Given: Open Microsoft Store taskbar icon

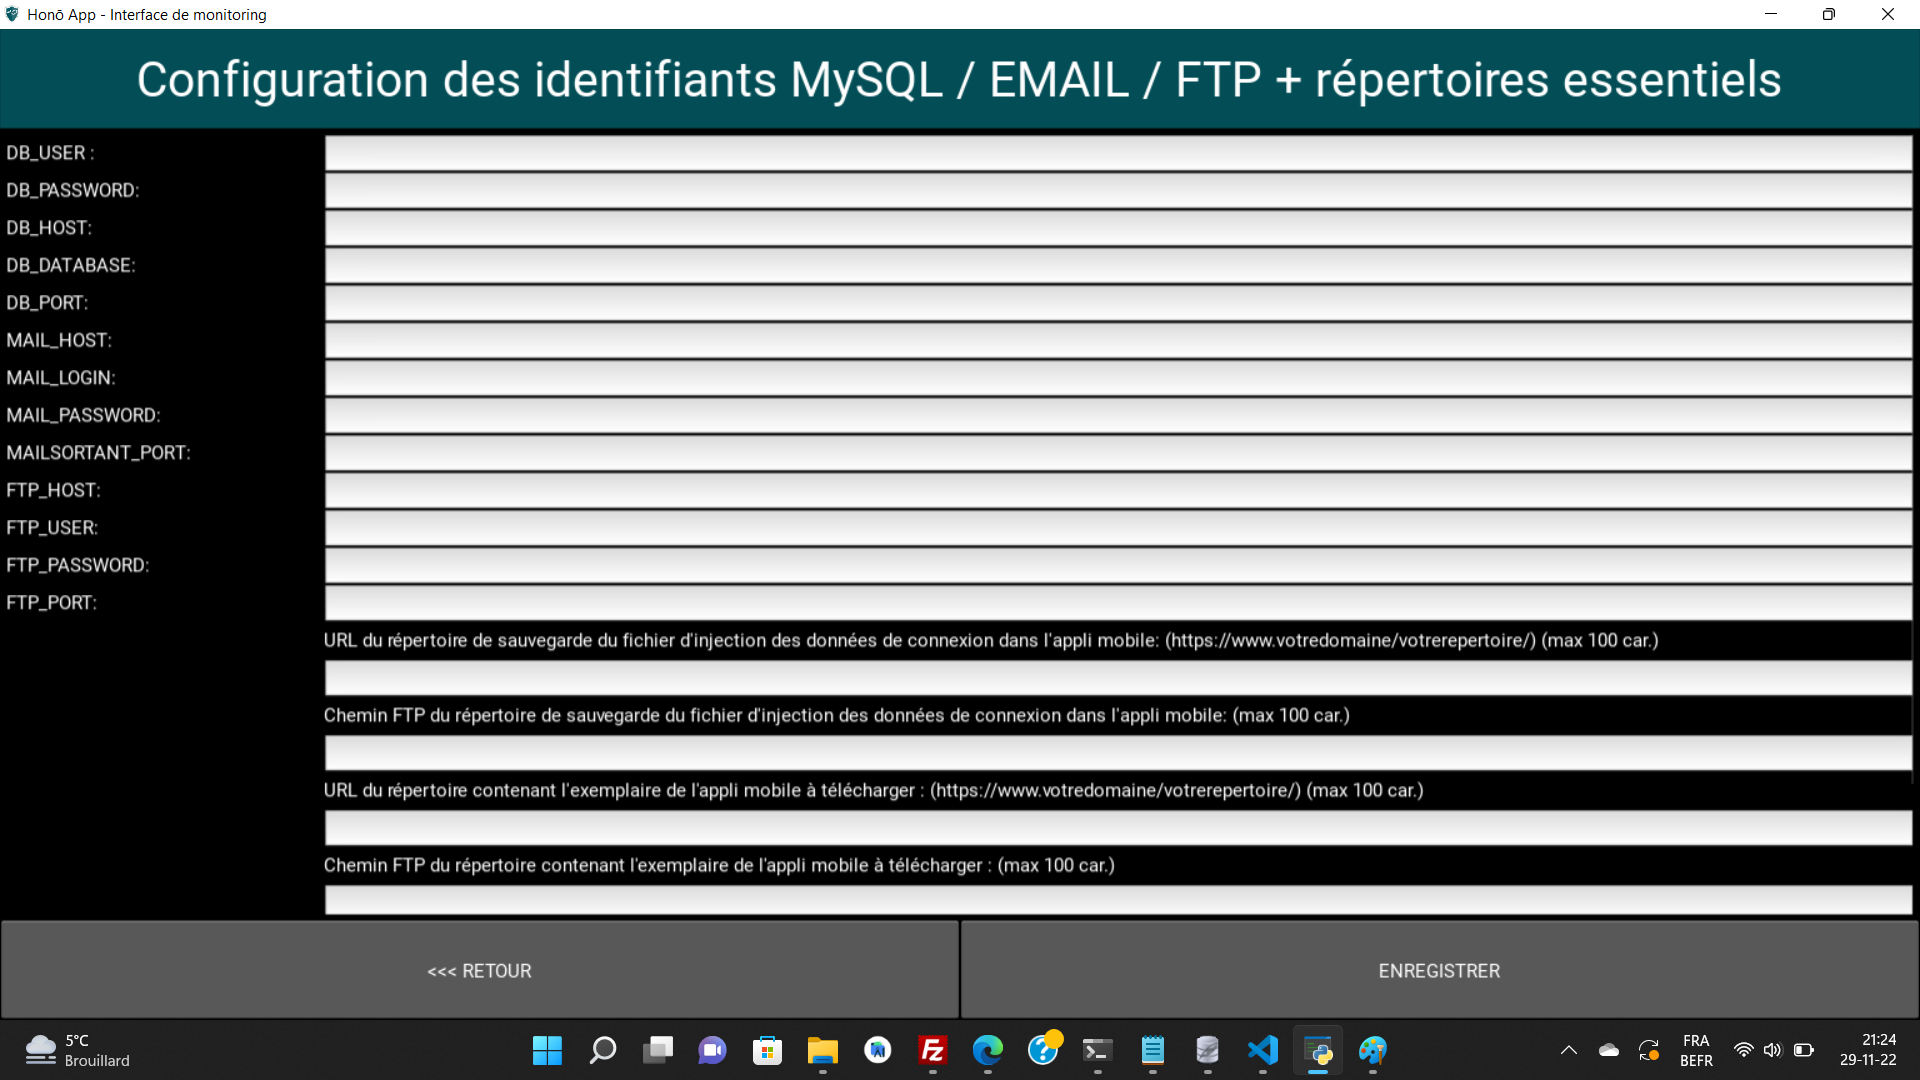Looking at the screenshot, I should tap(767, 1050).
